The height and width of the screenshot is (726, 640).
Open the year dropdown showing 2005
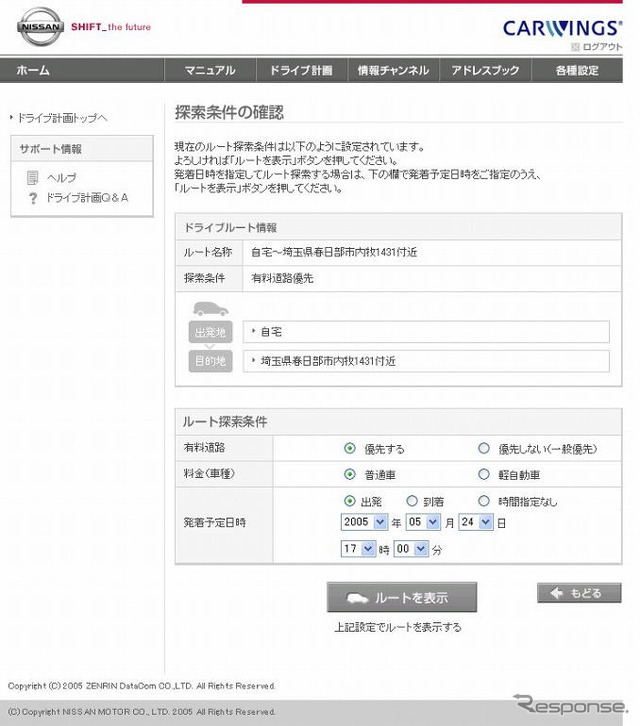(x=364, y=522)
